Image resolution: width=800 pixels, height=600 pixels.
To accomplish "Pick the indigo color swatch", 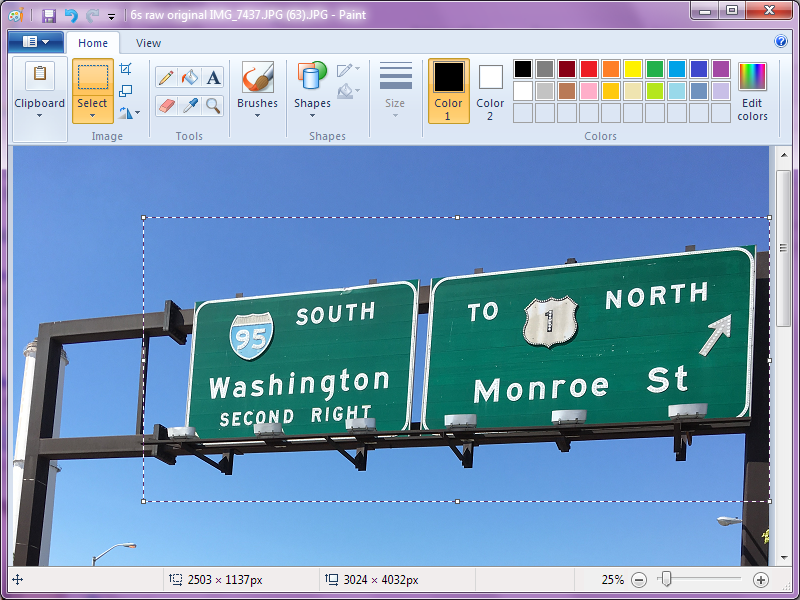I will pos(698,69).
